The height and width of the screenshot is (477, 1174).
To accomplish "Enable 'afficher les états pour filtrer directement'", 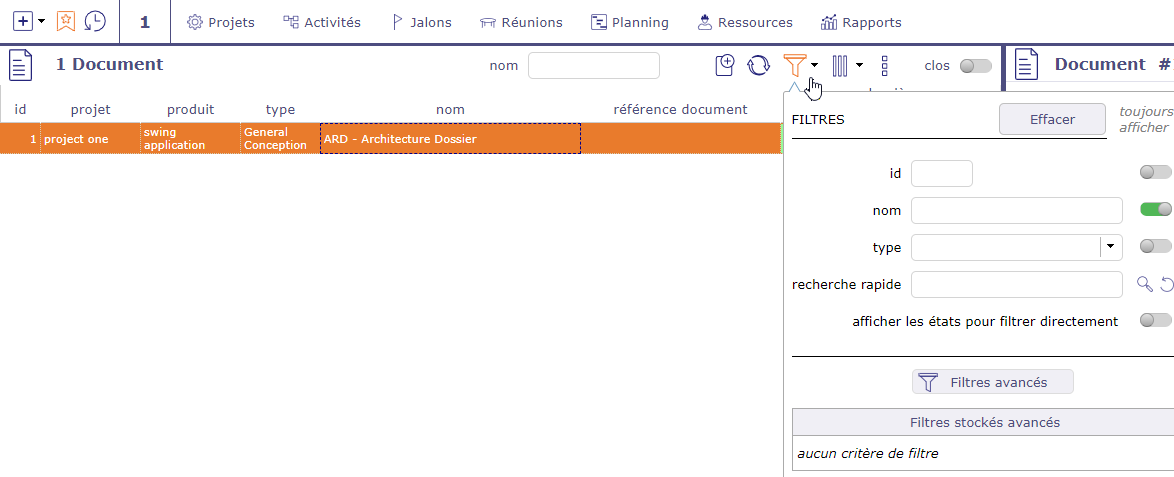I will (1155, 320).
